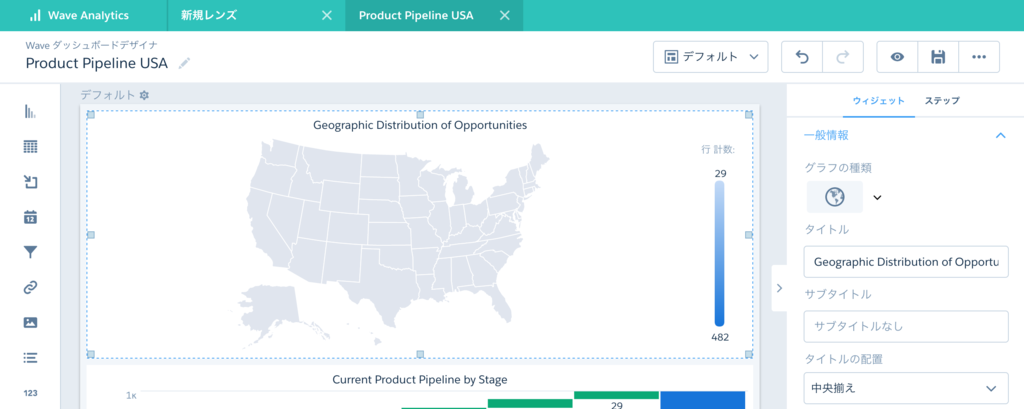Select the list widget icon
Image resolution: width=1024 pixels, height=409 pixels.
[x=30, y=357]
